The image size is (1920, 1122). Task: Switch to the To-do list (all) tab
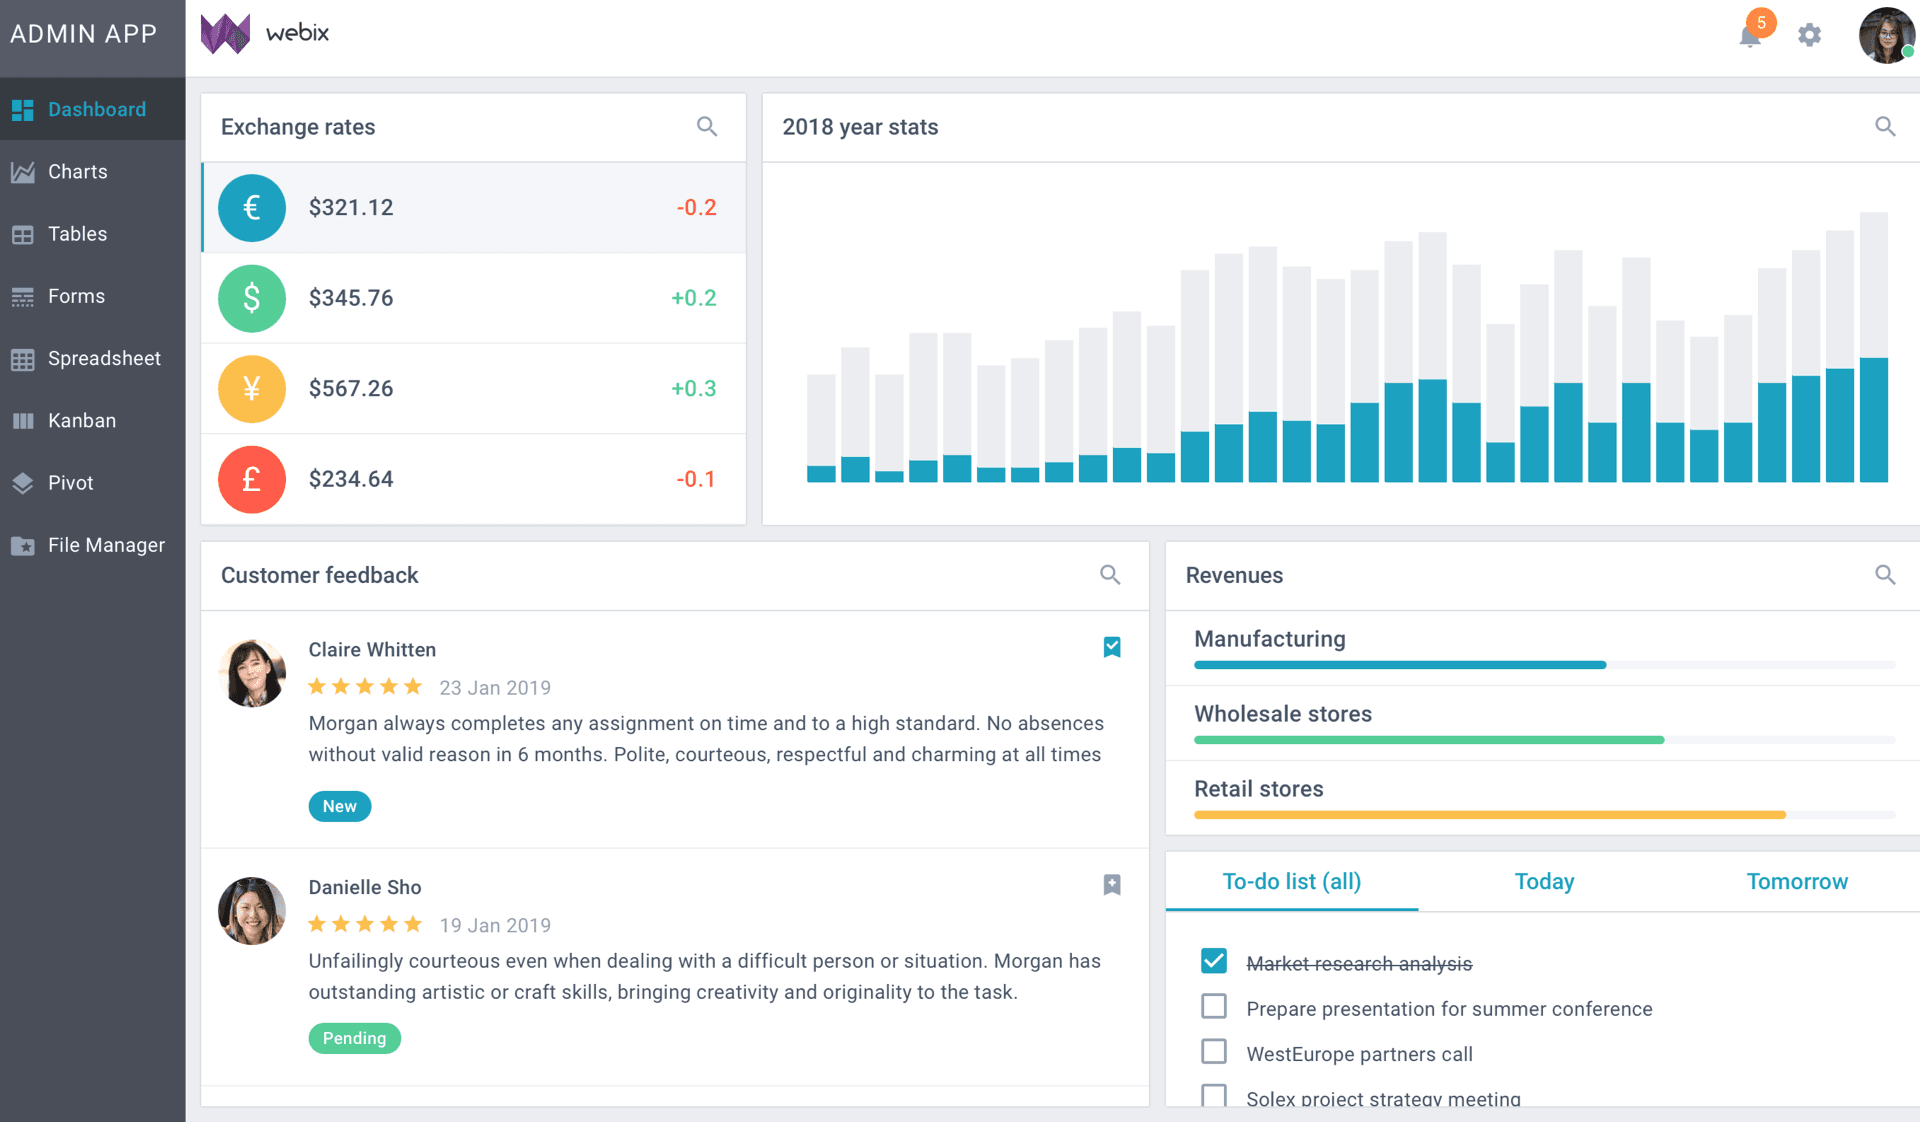point(1292,882)
